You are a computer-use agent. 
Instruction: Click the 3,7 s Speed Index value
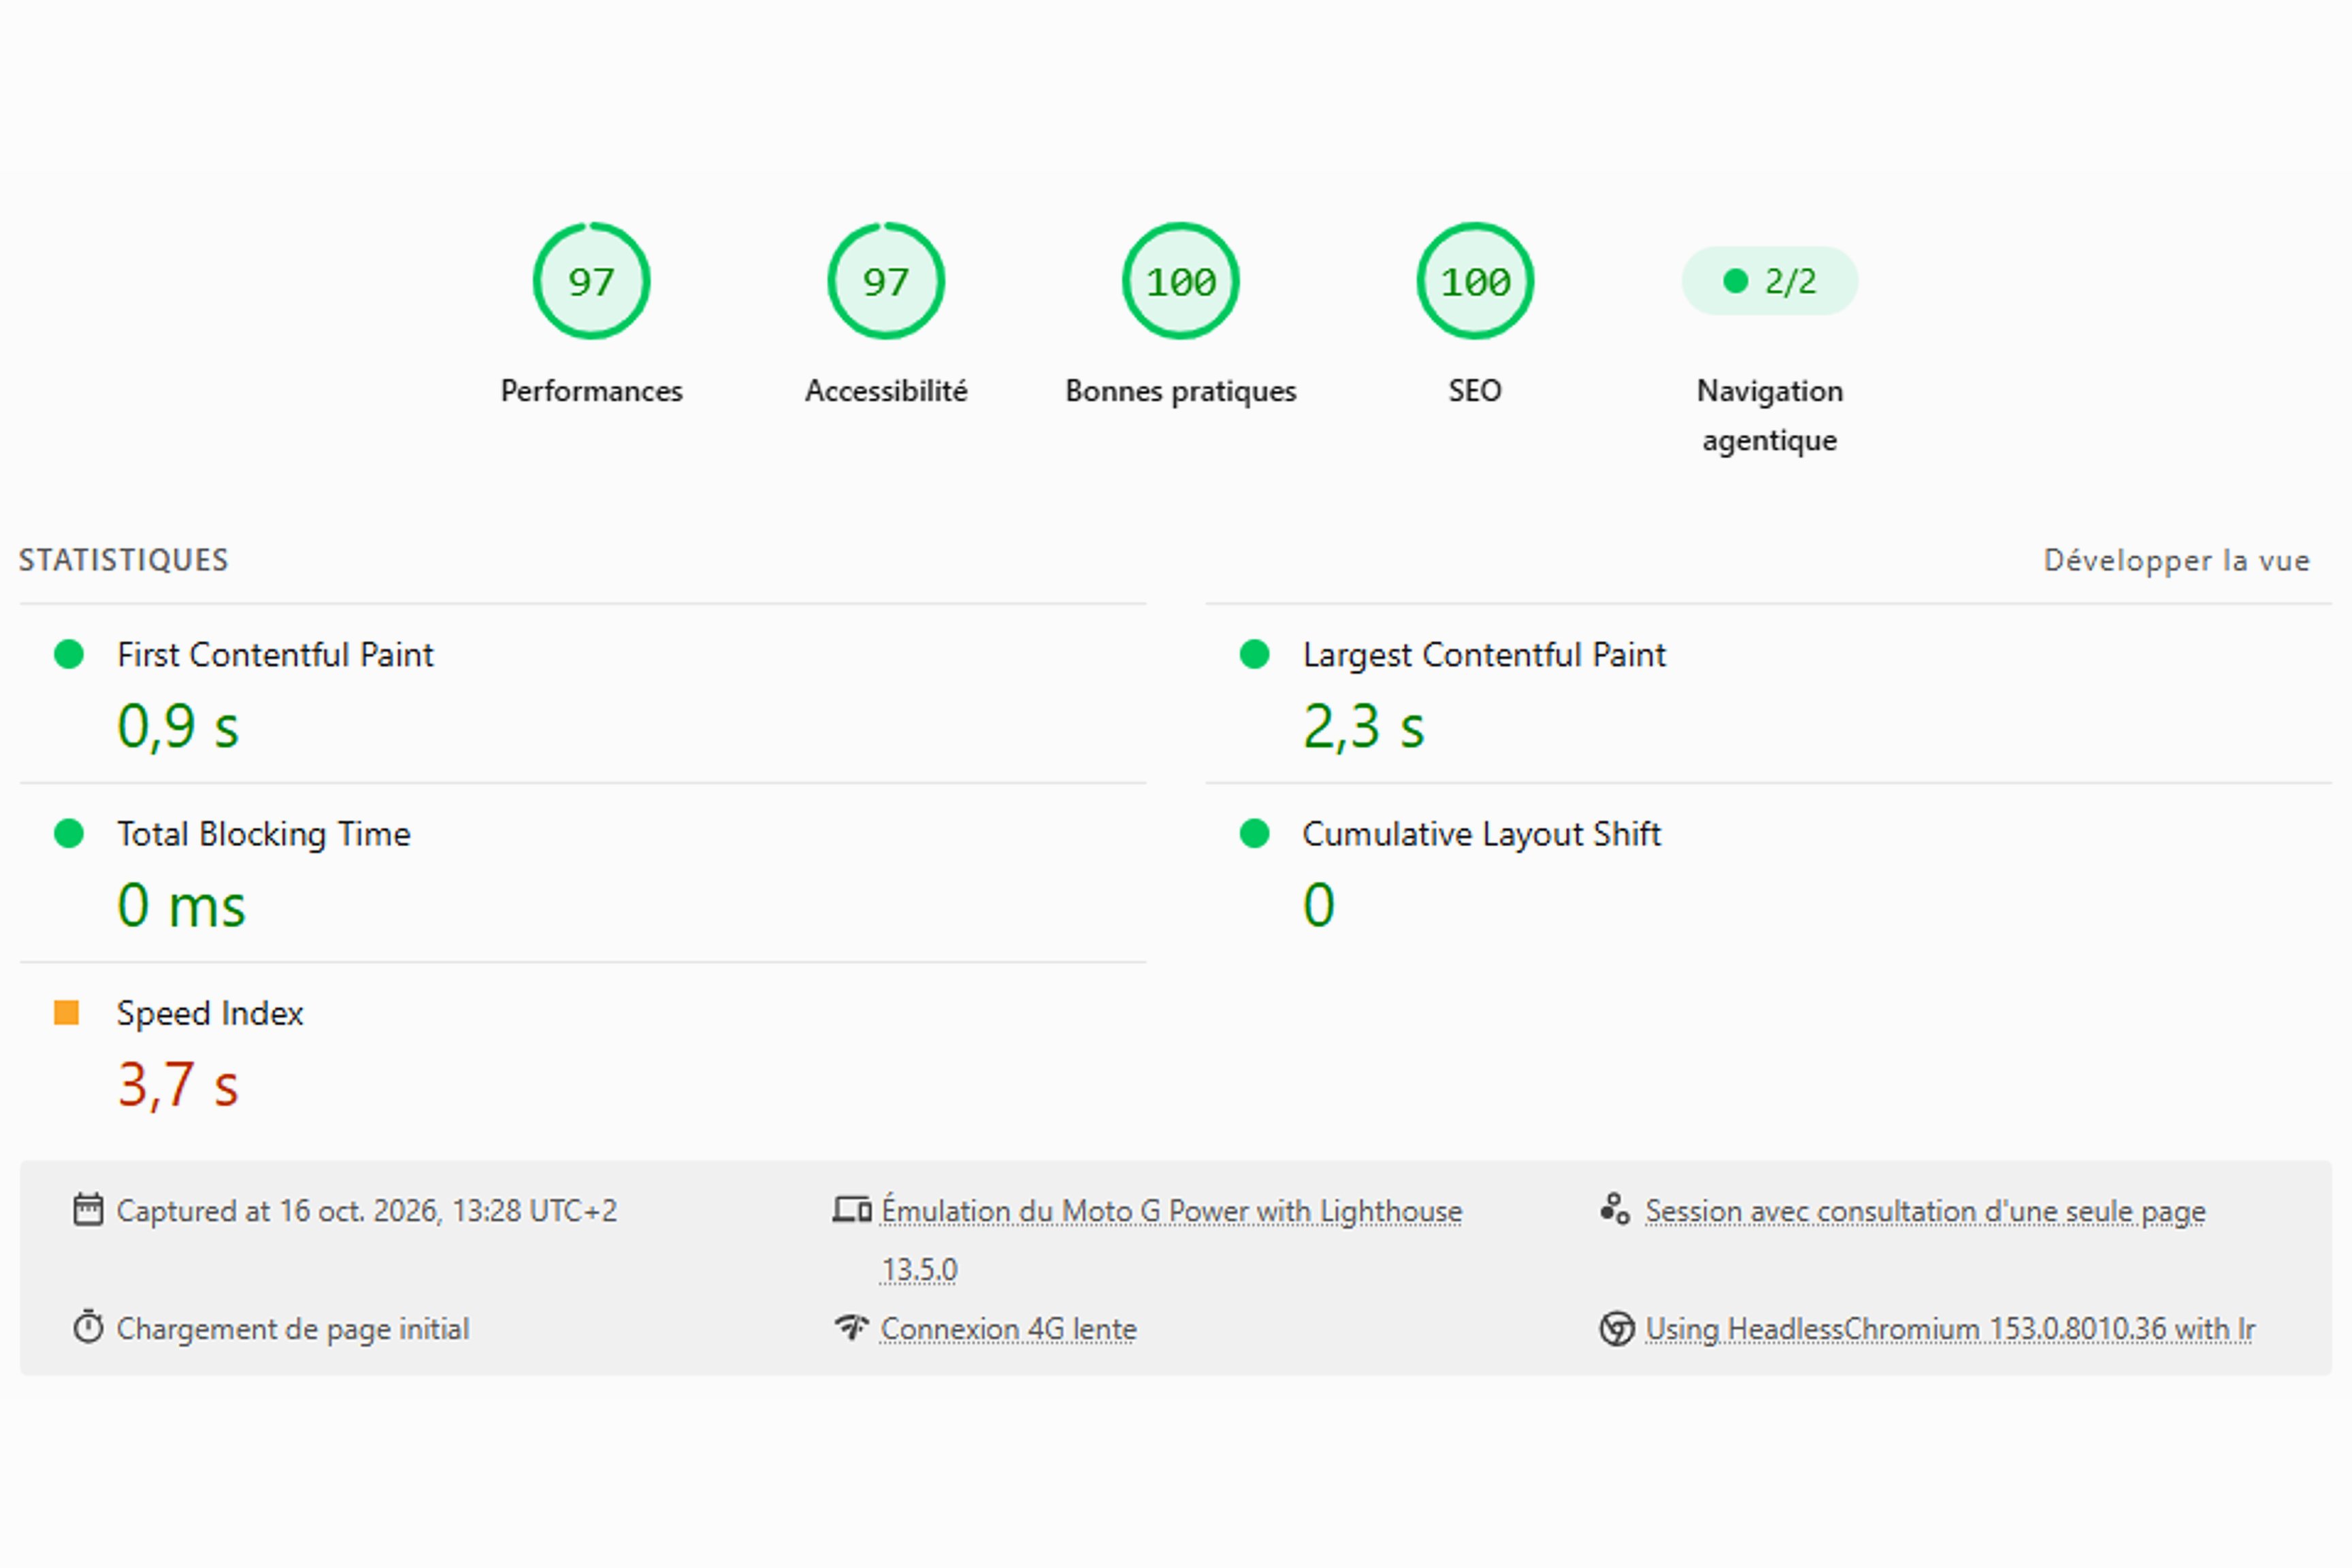[x=178, y=1085]
